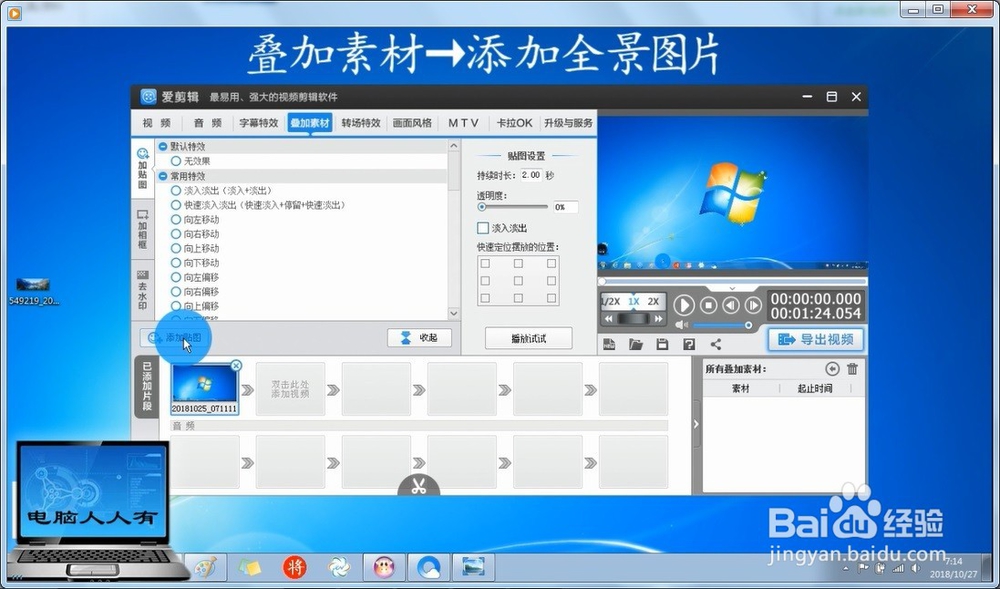The image size is (1000, 589).
Task: Click the 导出视频 button
Action: pos(816,340)
